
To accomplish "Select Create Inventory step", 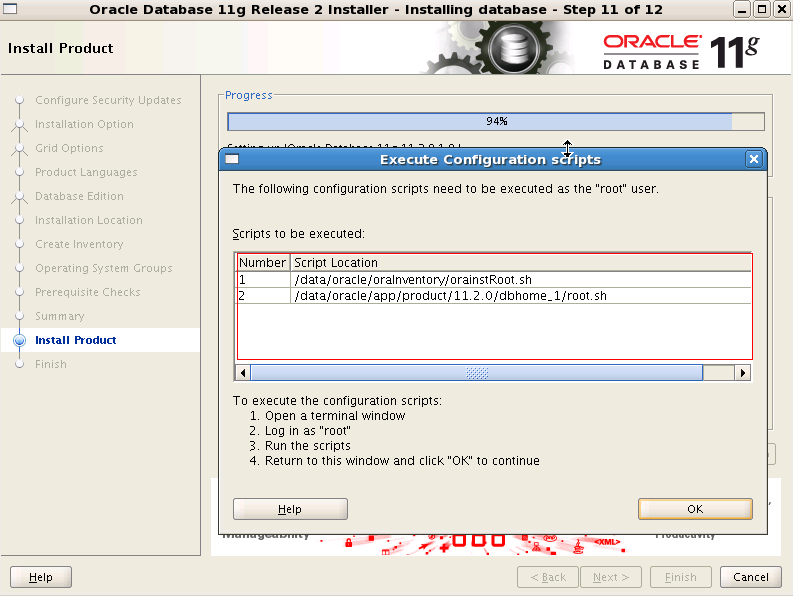I will pyautogui.click(x=79, y=244).
